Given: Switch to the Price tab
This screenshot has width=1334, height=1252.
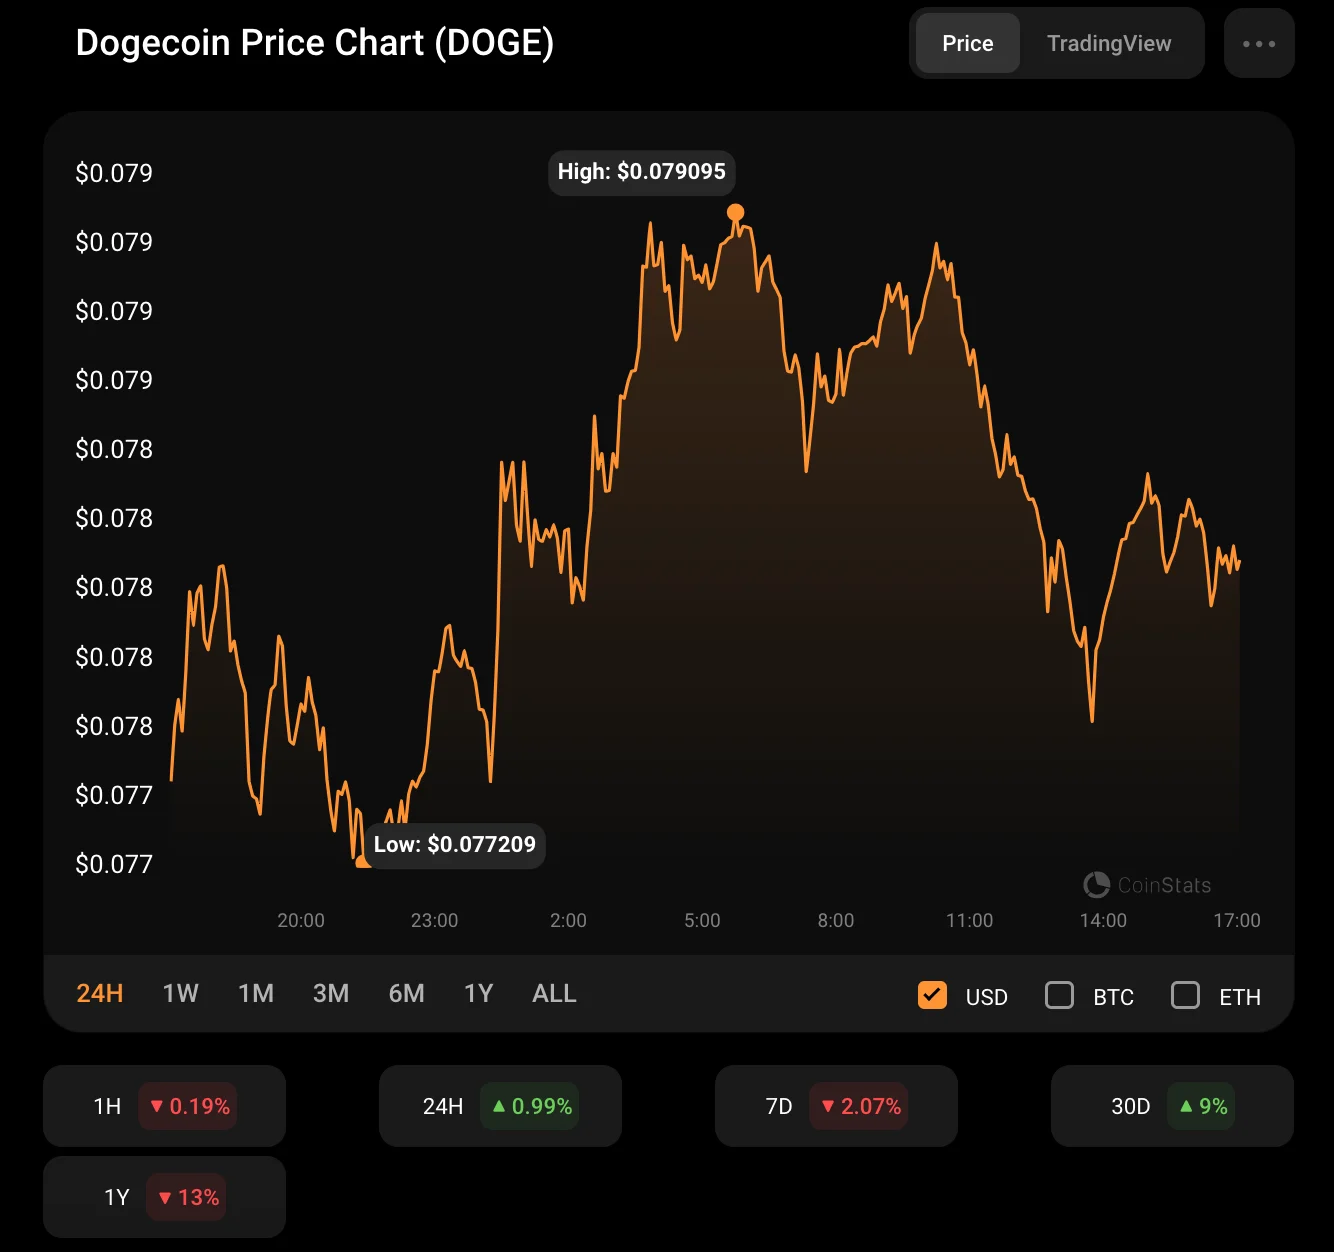Looking at the screenshot, I should pyautogui.click(x=967, y=44).
